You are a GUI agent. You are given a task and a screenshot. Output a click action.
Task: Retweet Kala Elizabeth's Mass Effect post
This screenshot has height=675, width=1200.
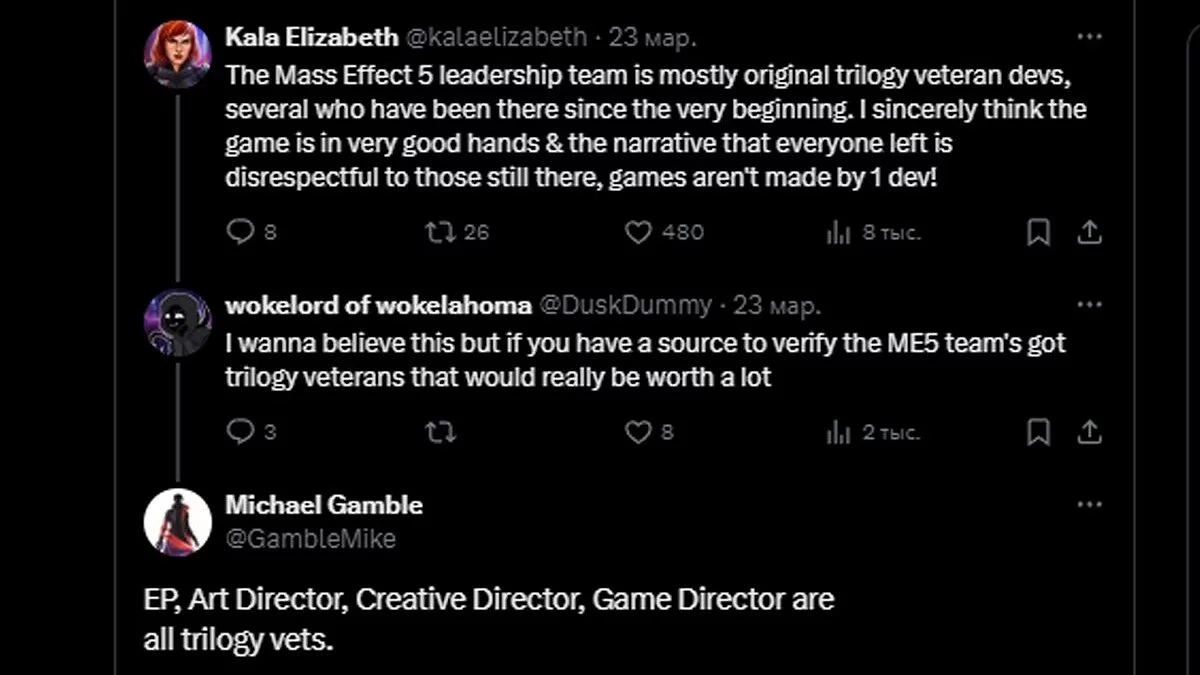coord(439,233)
